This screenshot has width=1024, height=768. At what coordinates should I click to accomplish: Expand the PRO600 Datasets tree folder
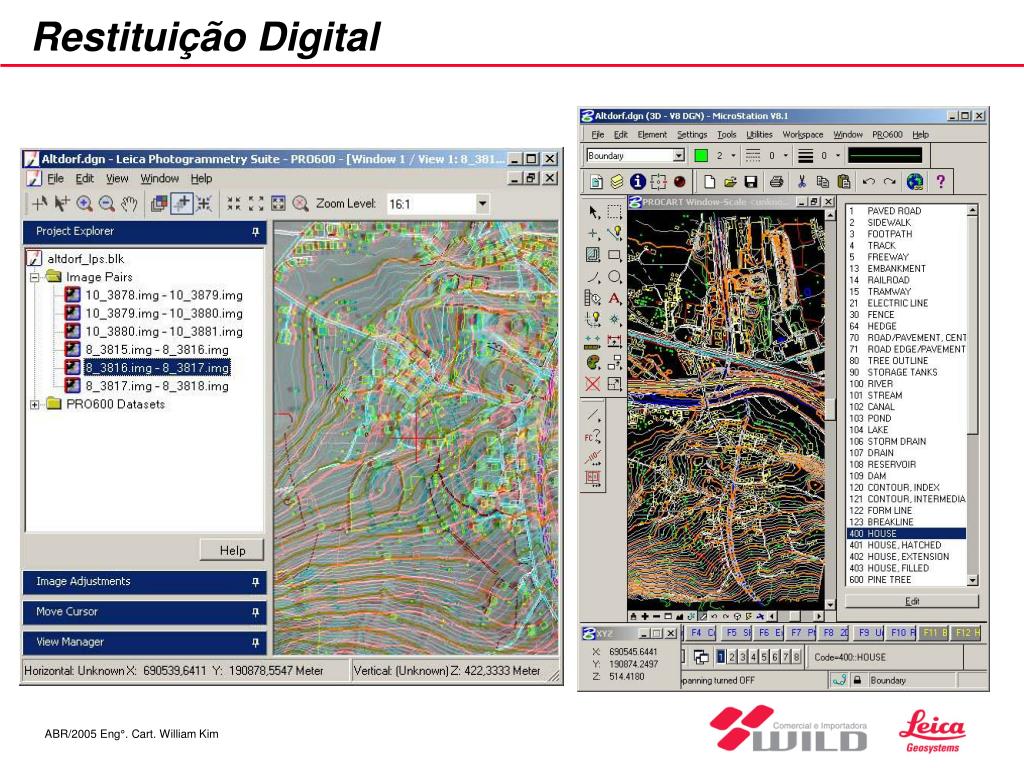coord(35,404)
